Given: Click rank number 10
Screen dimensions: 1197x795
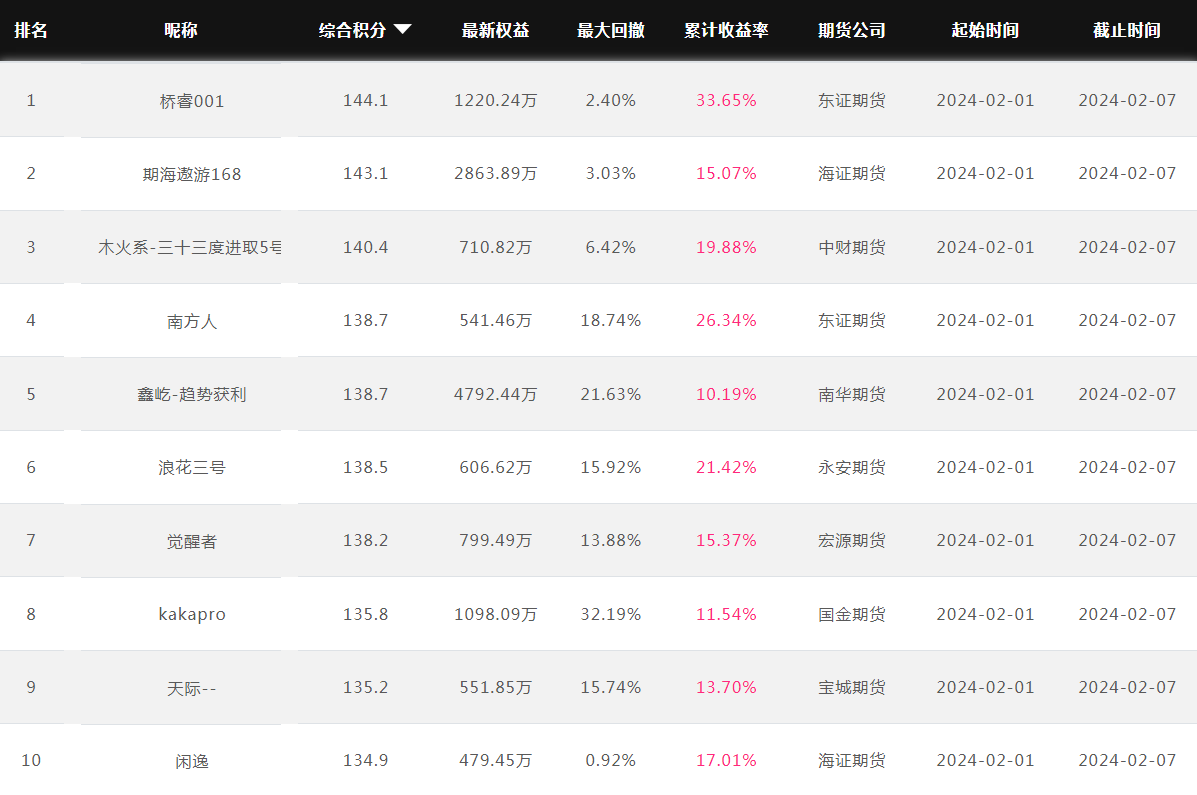Looking at the screenshot, I should point(31,761).
